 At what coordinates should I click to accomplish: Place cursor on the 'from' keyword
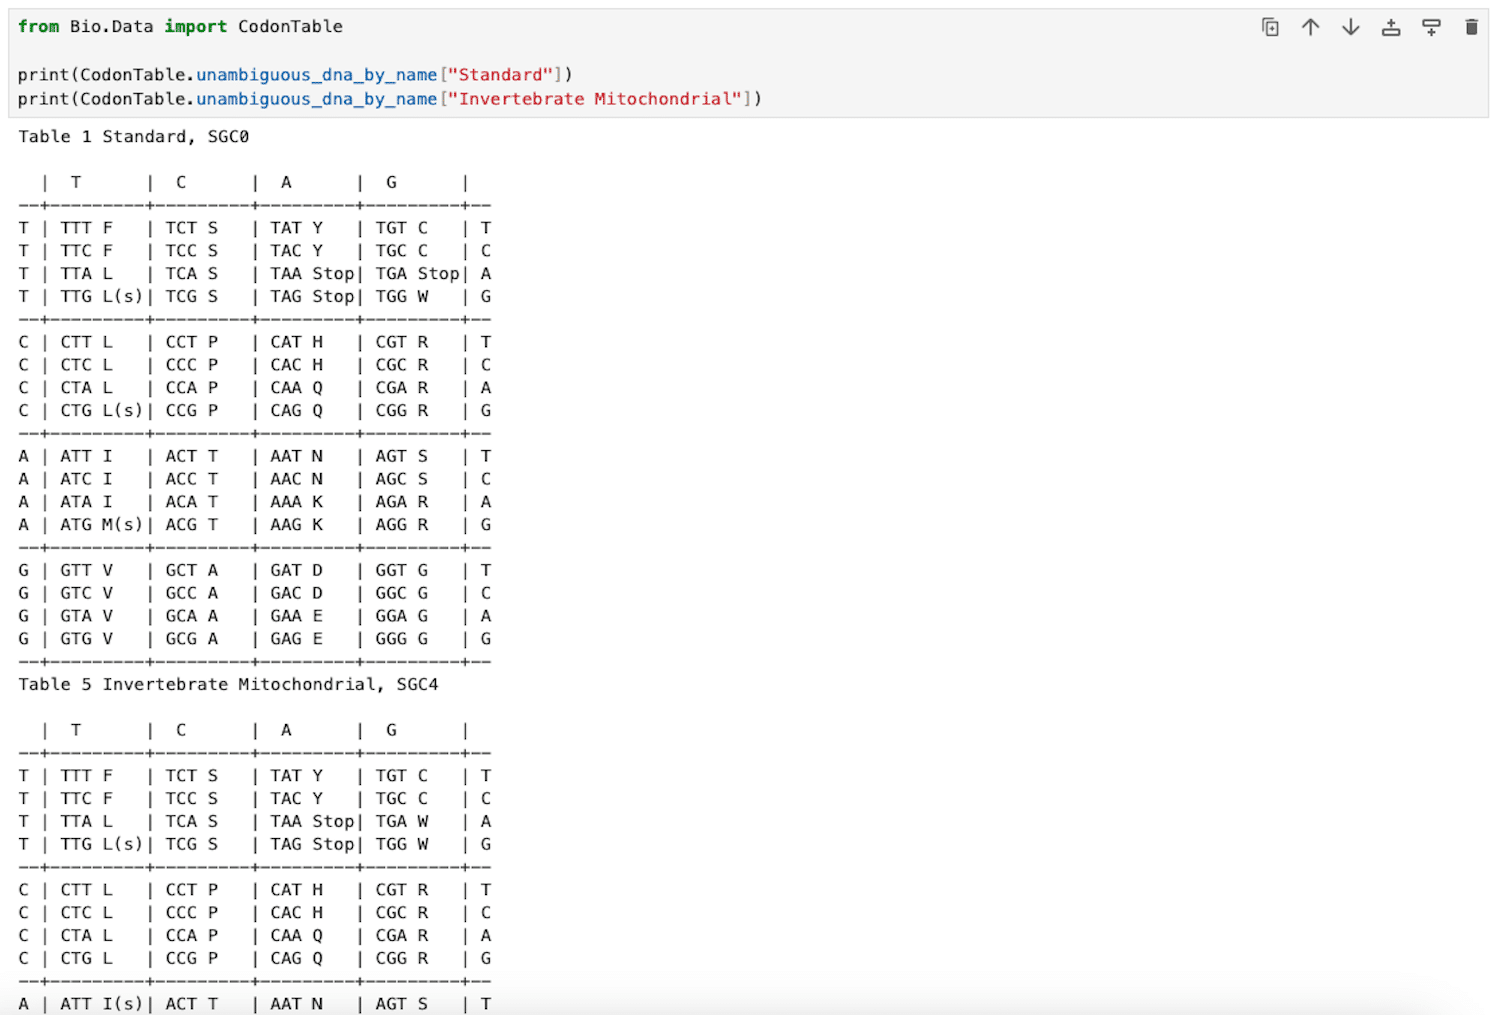tap(38, 27)
